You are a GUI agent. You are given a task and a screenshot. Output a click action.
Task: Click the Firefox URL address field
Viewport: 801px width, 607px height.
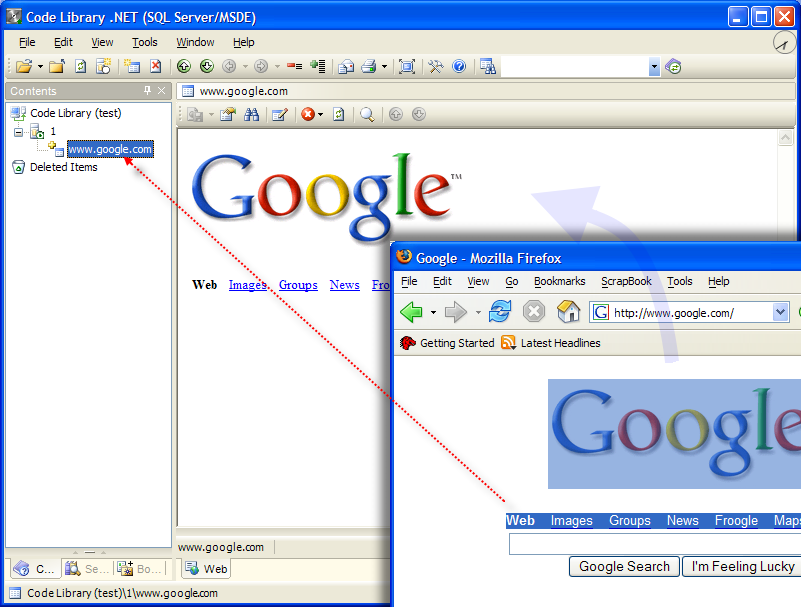pos(690,313)
